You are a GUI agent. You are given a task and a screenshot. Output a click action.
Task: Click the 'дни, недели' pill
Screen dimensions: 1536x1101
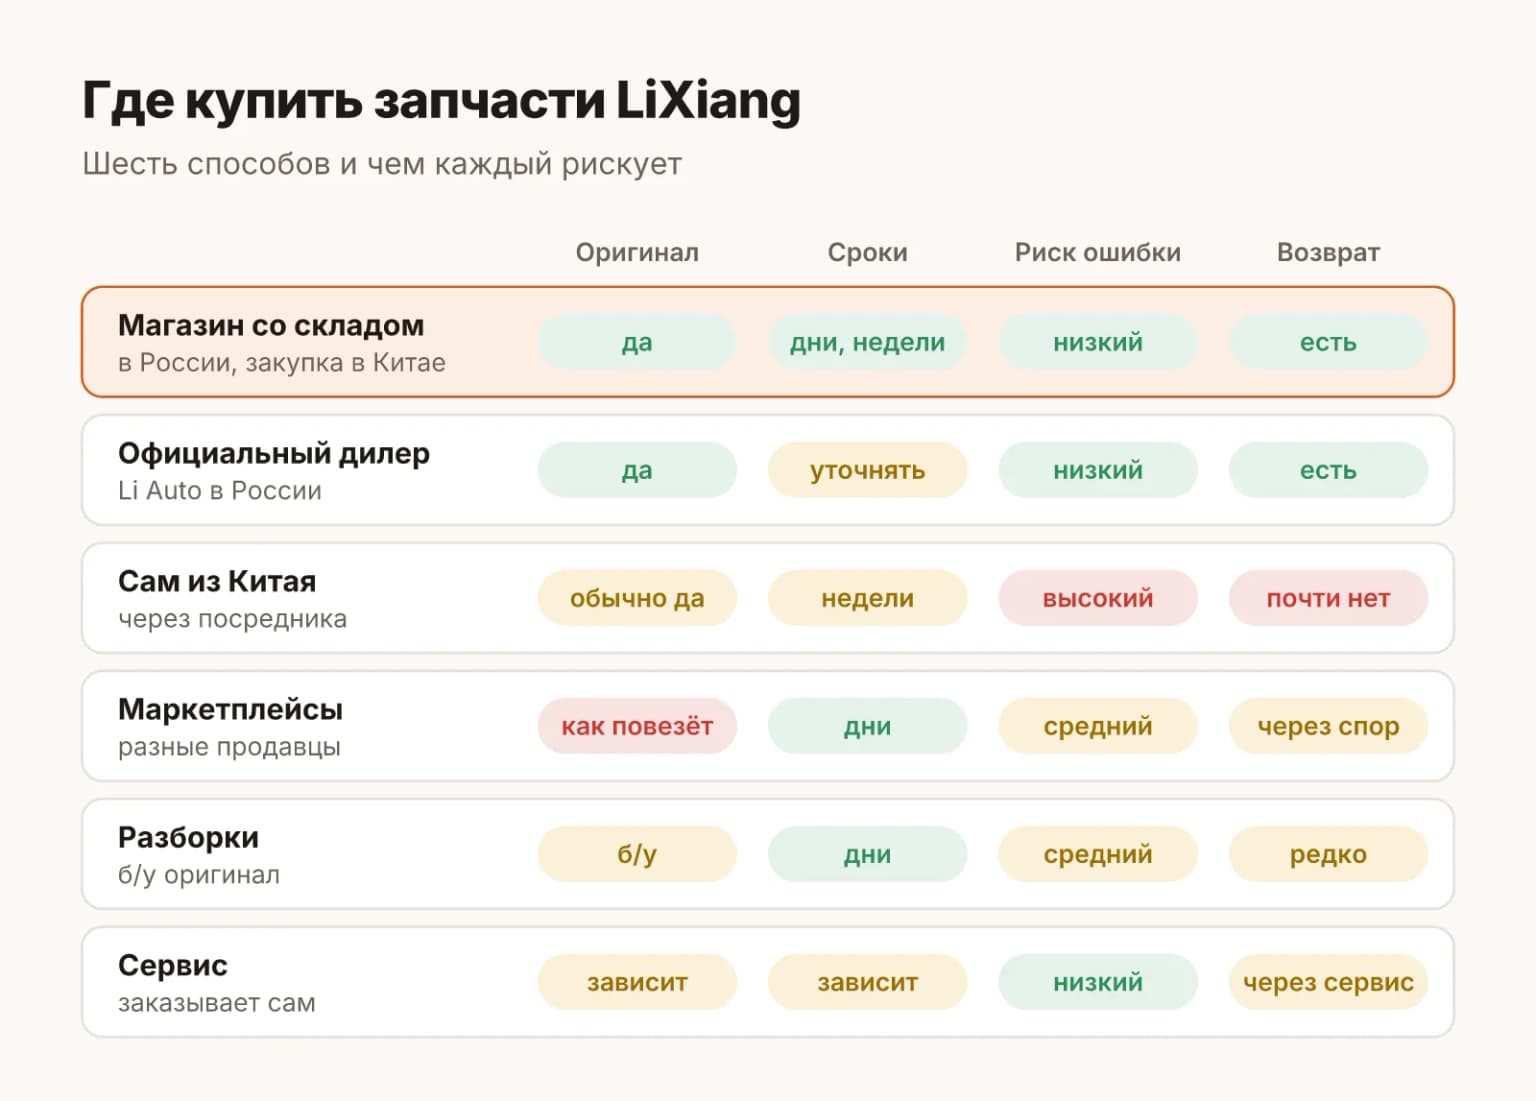coord(867,342)
